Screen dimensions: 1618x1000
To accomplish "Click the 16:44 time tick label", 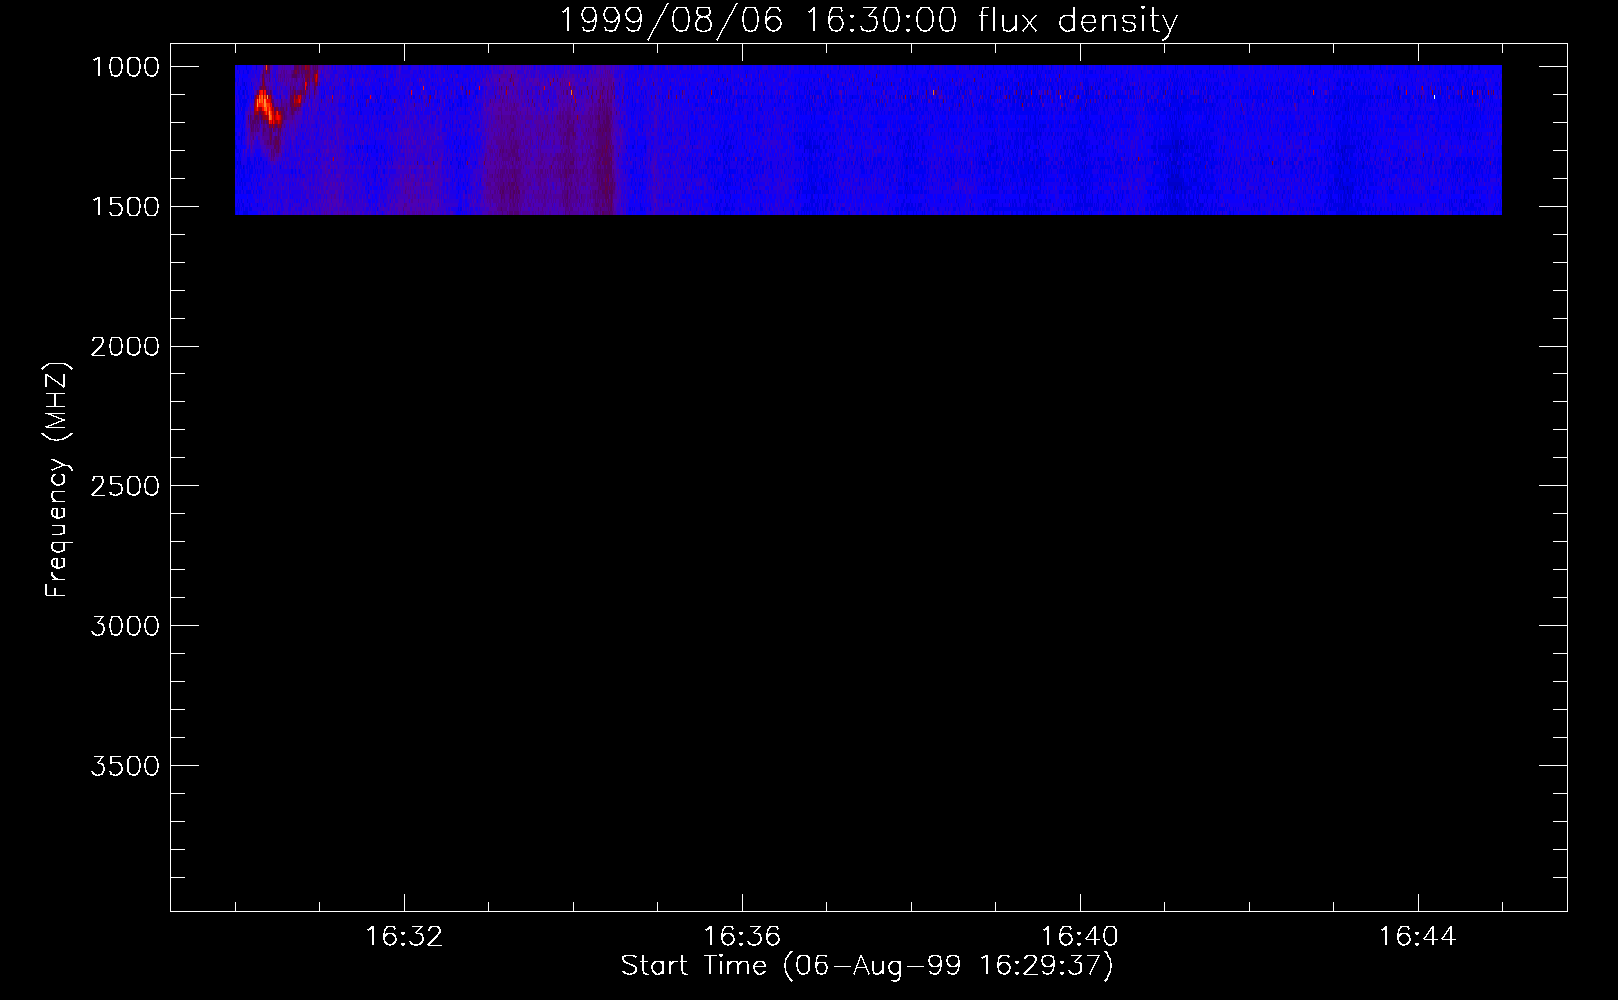I will (1417, 937).
